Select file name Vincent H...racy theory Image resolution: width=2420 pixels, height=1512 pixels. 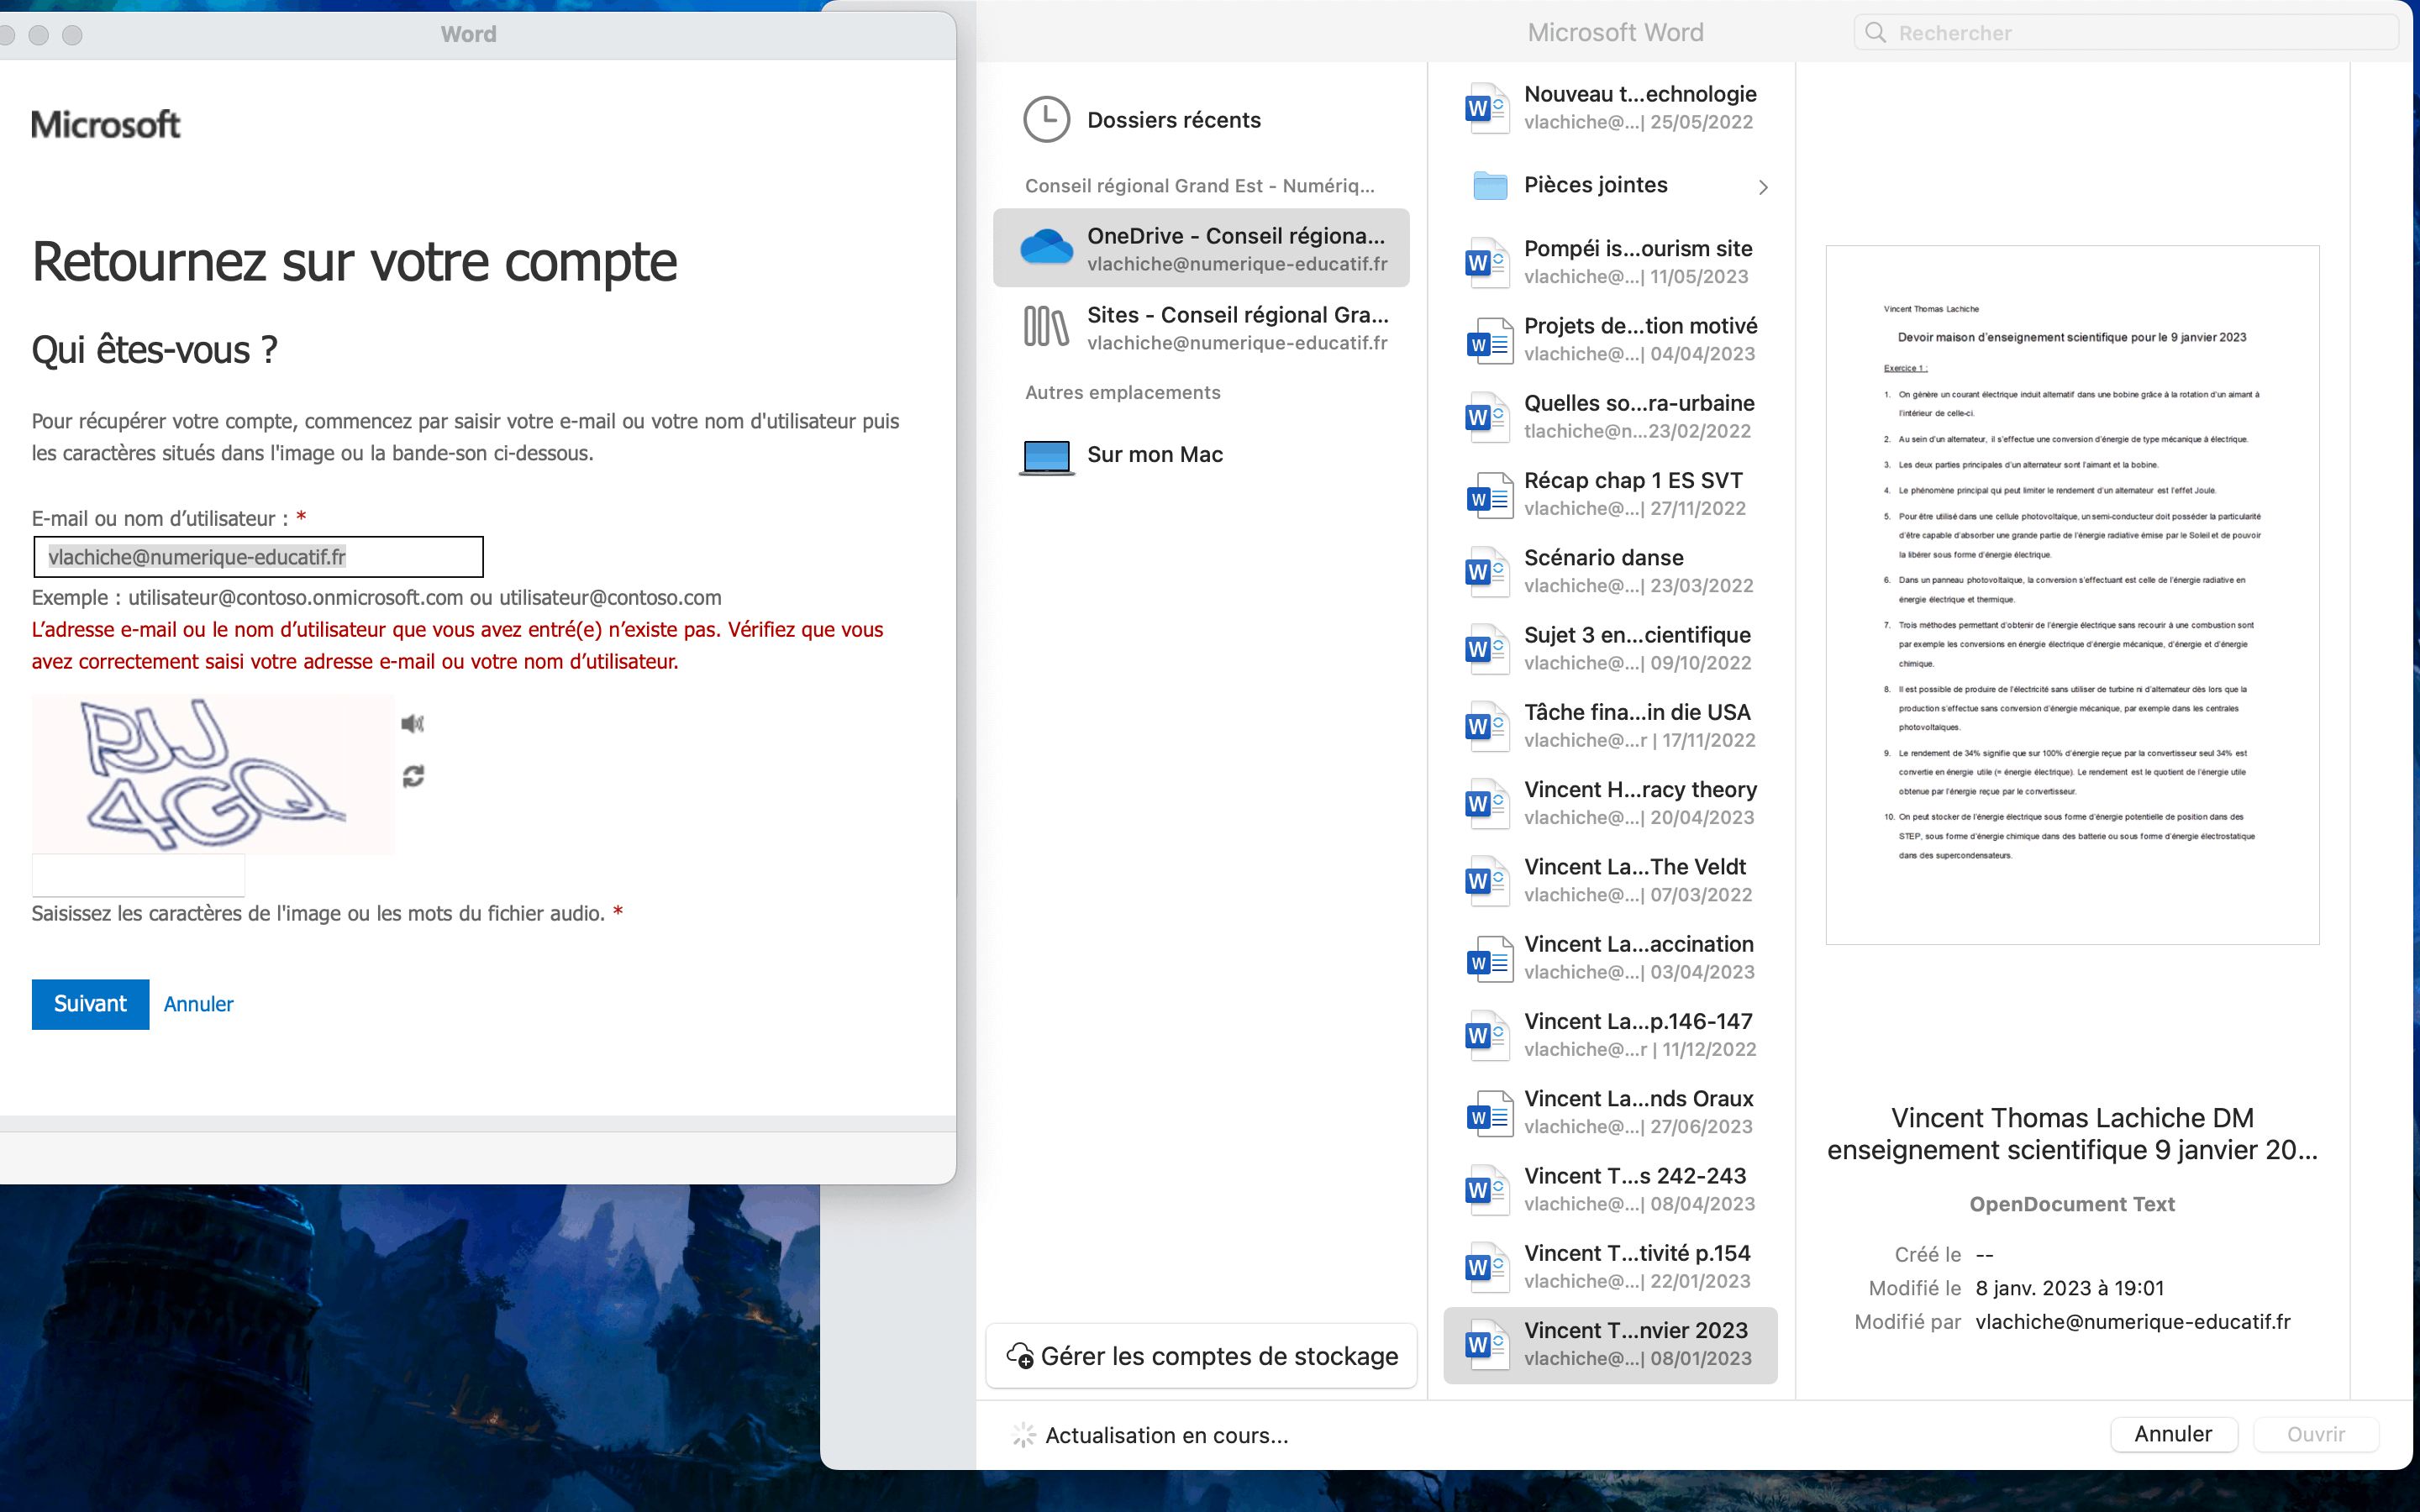pyautogui.click(x=1640, y=790)
